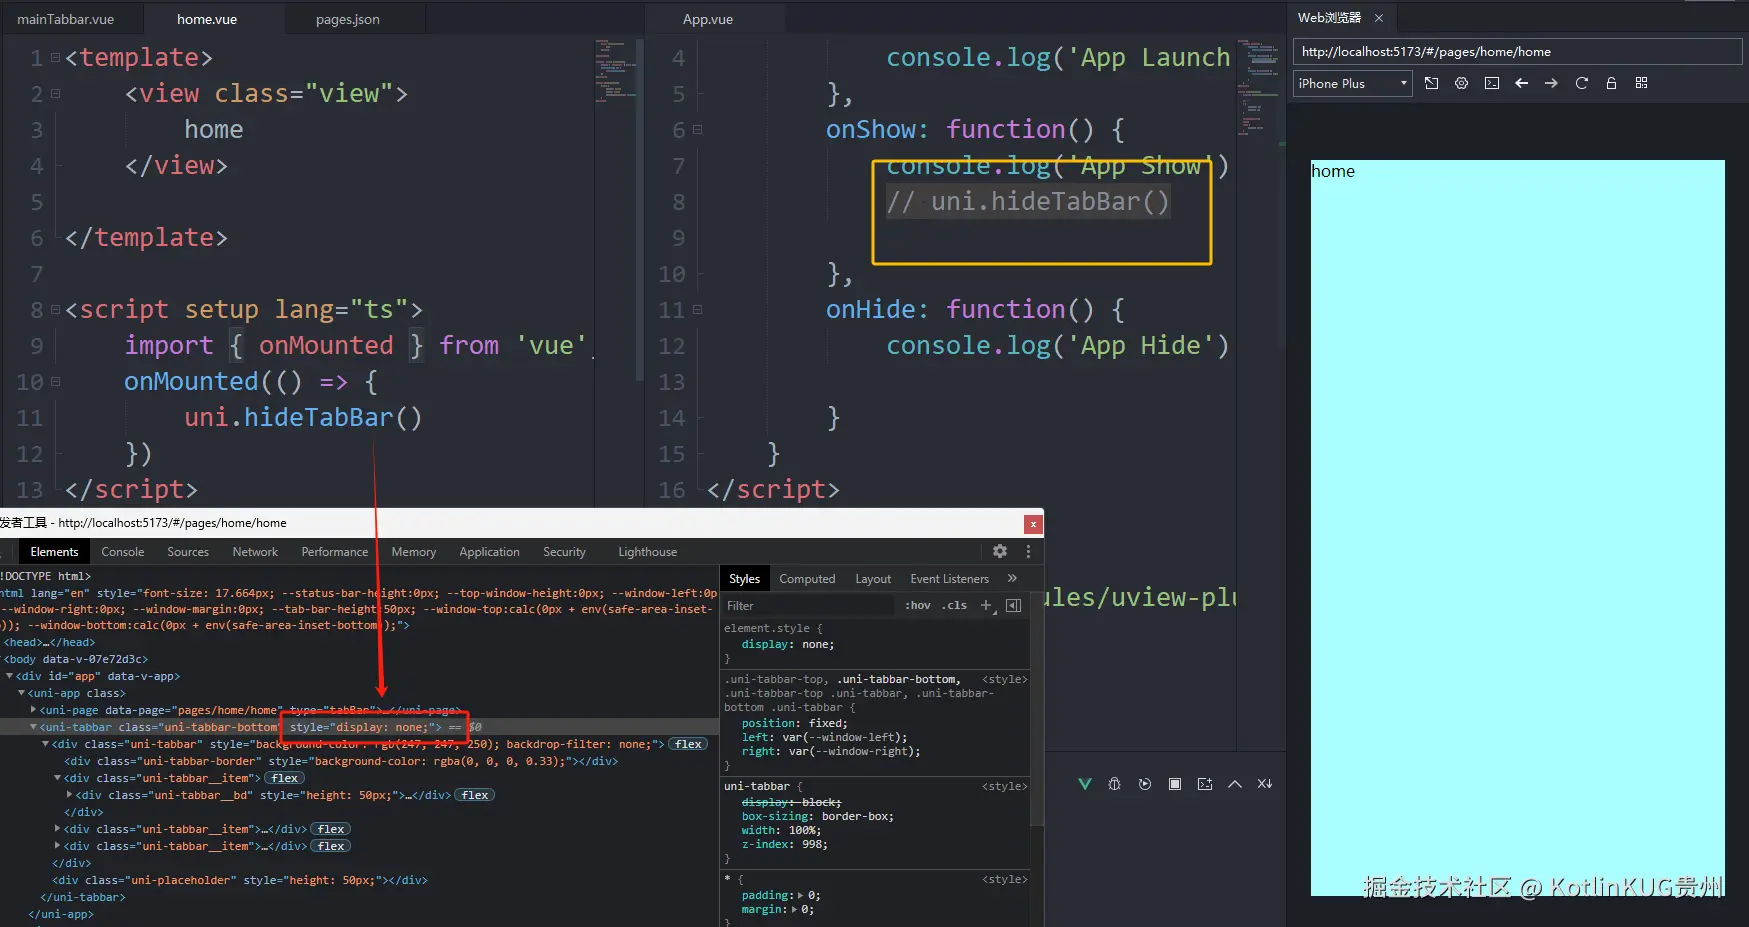
Task: Close the Web浏览器 tab
Action: (1379, 18)
